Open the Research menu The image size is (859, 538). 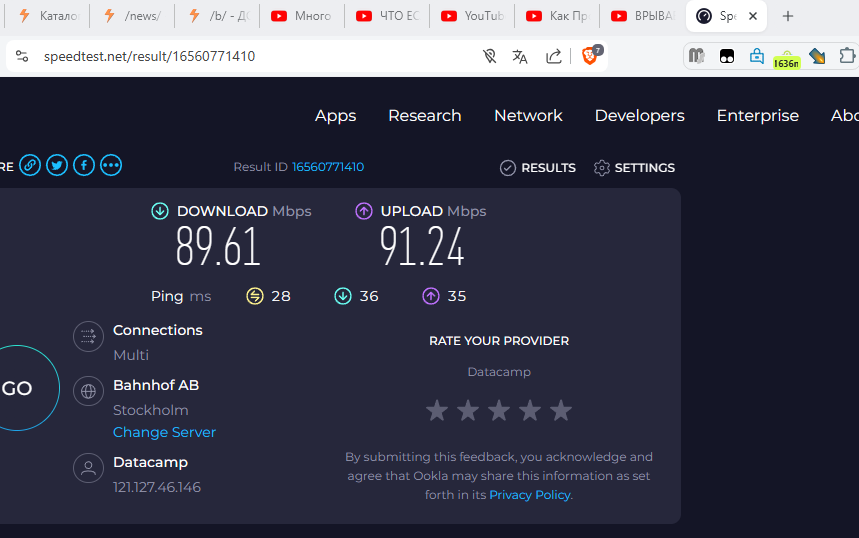425,116
